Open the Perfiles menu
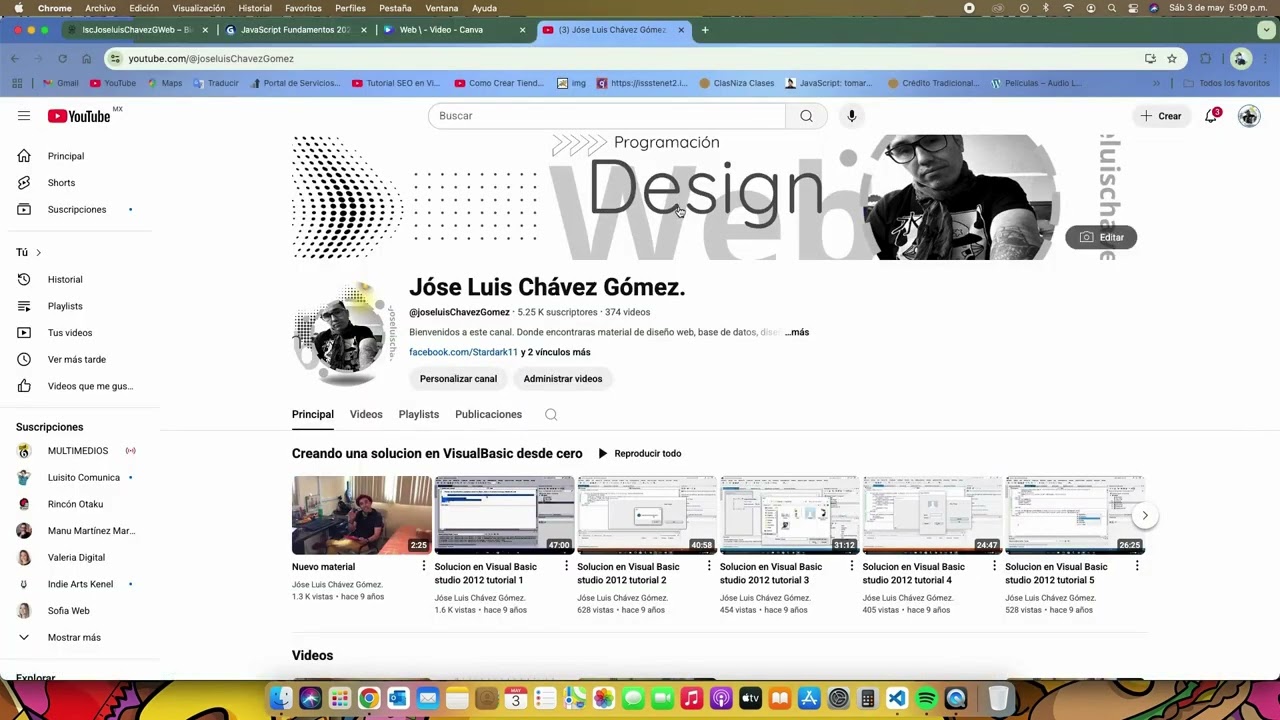This screenshot has width=1280, height=720. (350, 8)
